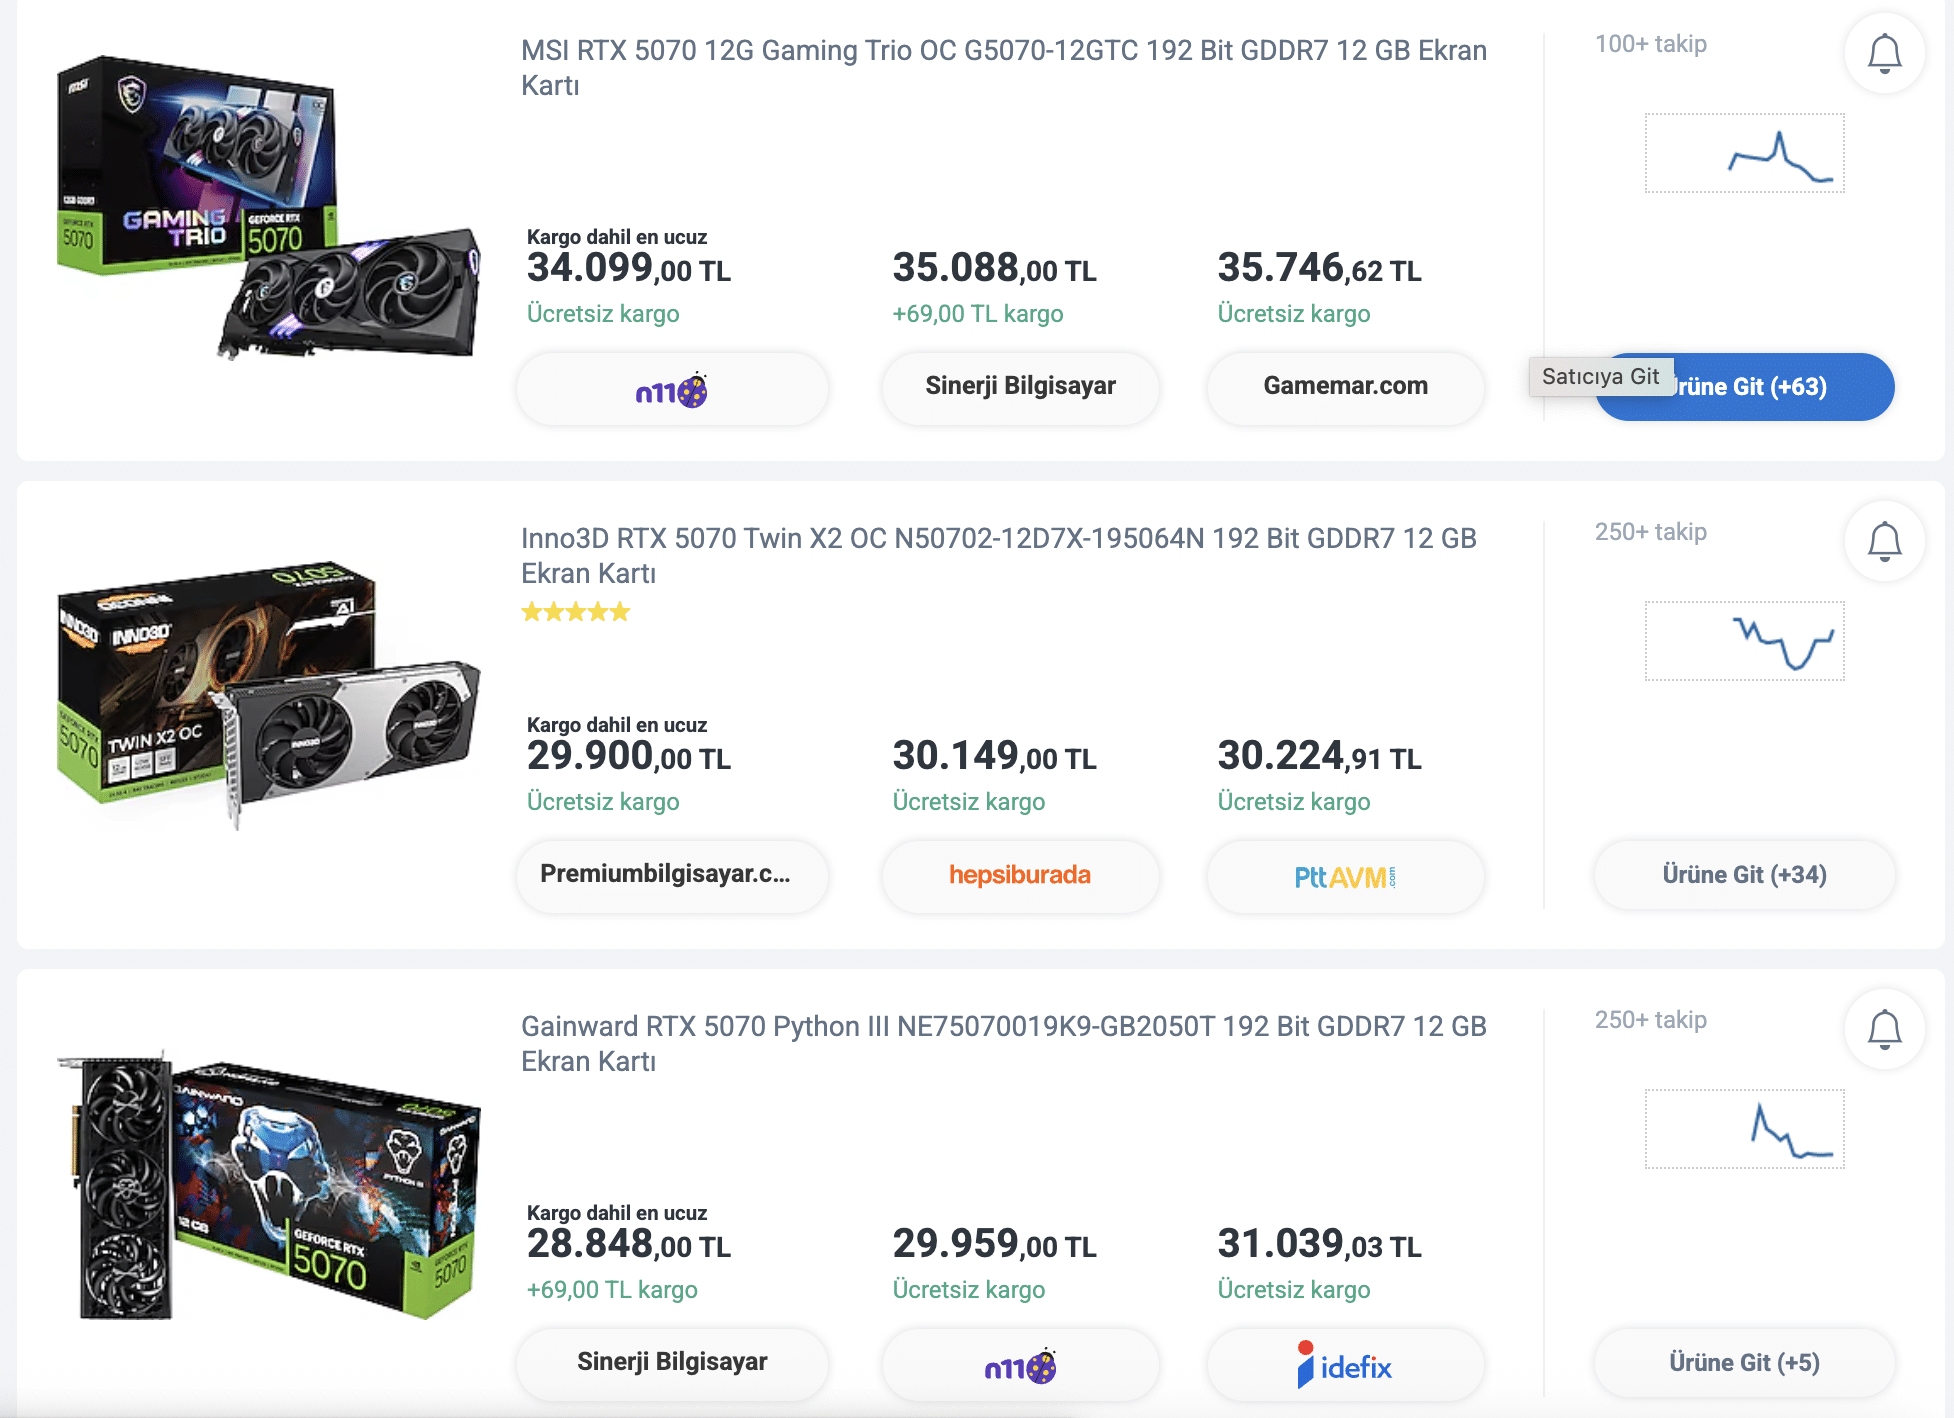The image size is (1954, 1418).
Task: Click Ürüne Git (+5) button
Action: (x=1744, y=1363)
